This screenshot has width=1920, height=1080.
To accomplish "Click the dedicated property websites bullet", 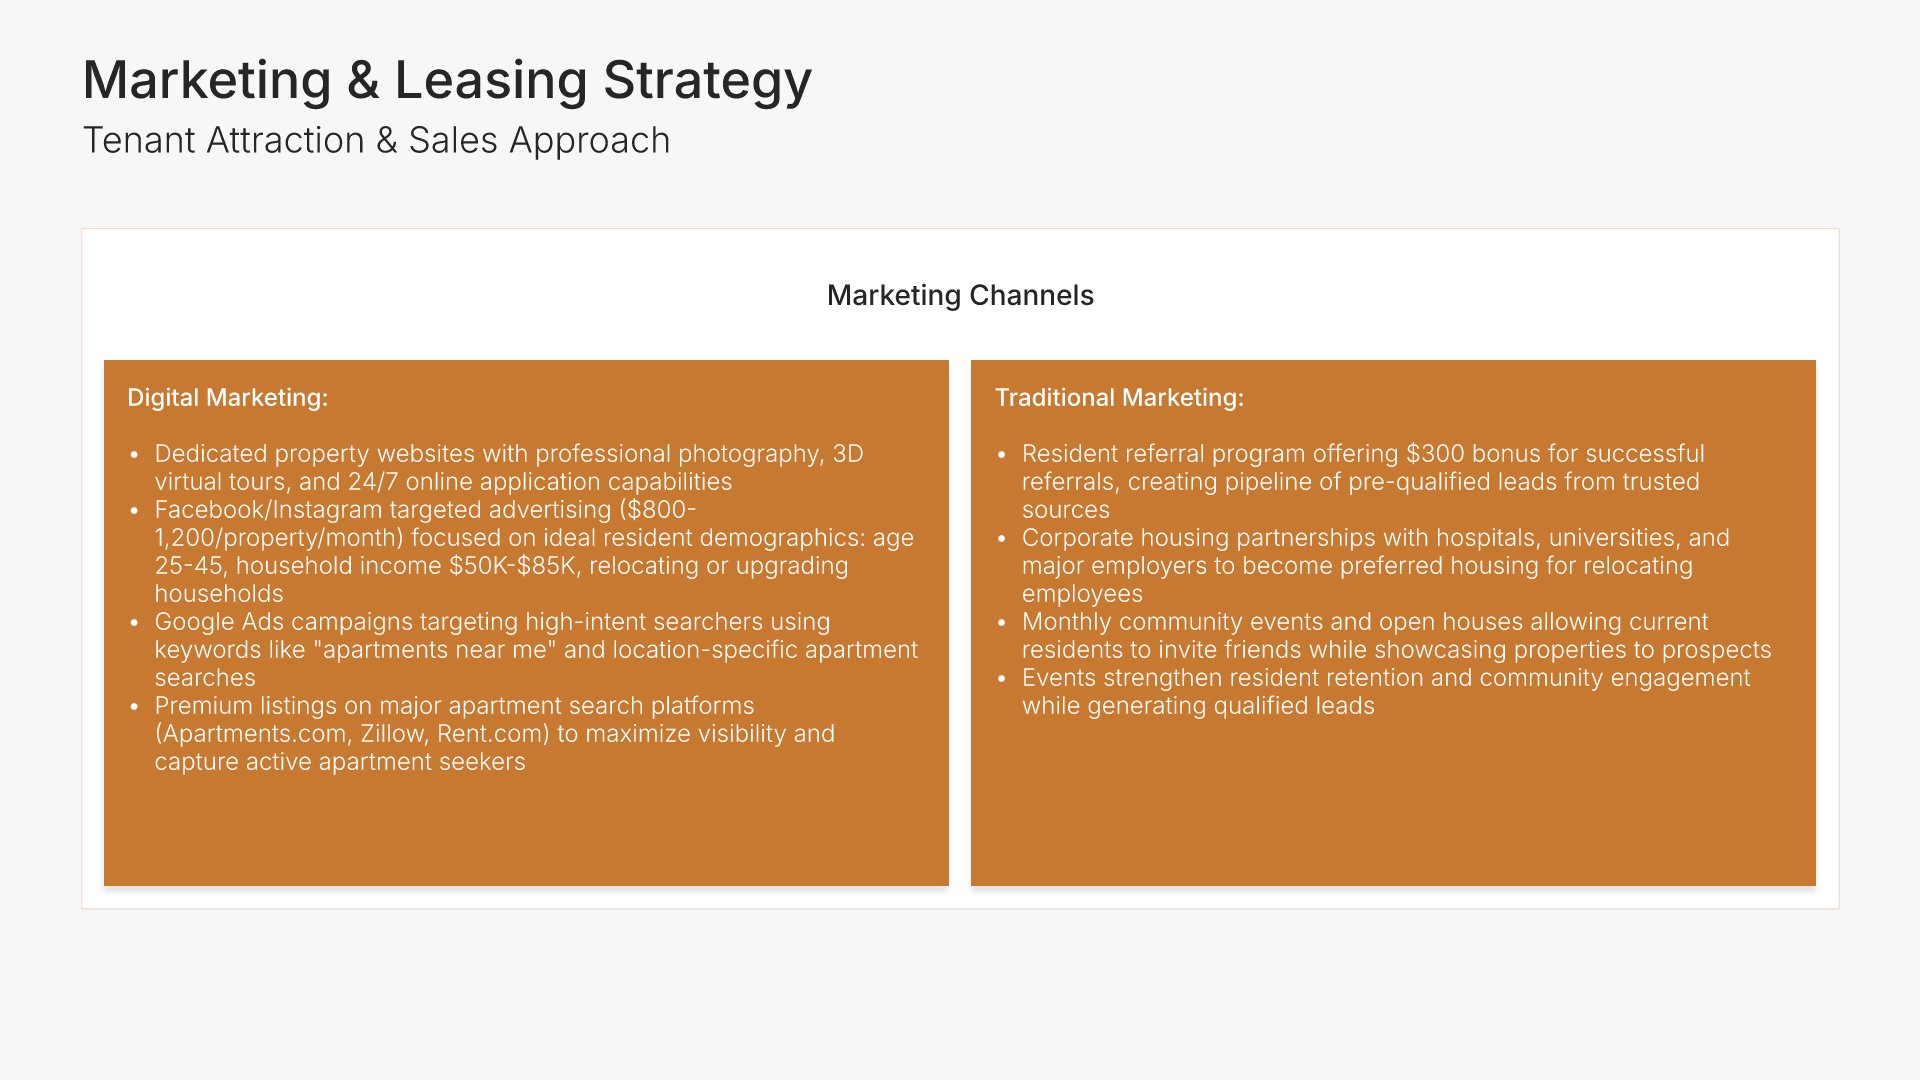I will pos(508,468).
